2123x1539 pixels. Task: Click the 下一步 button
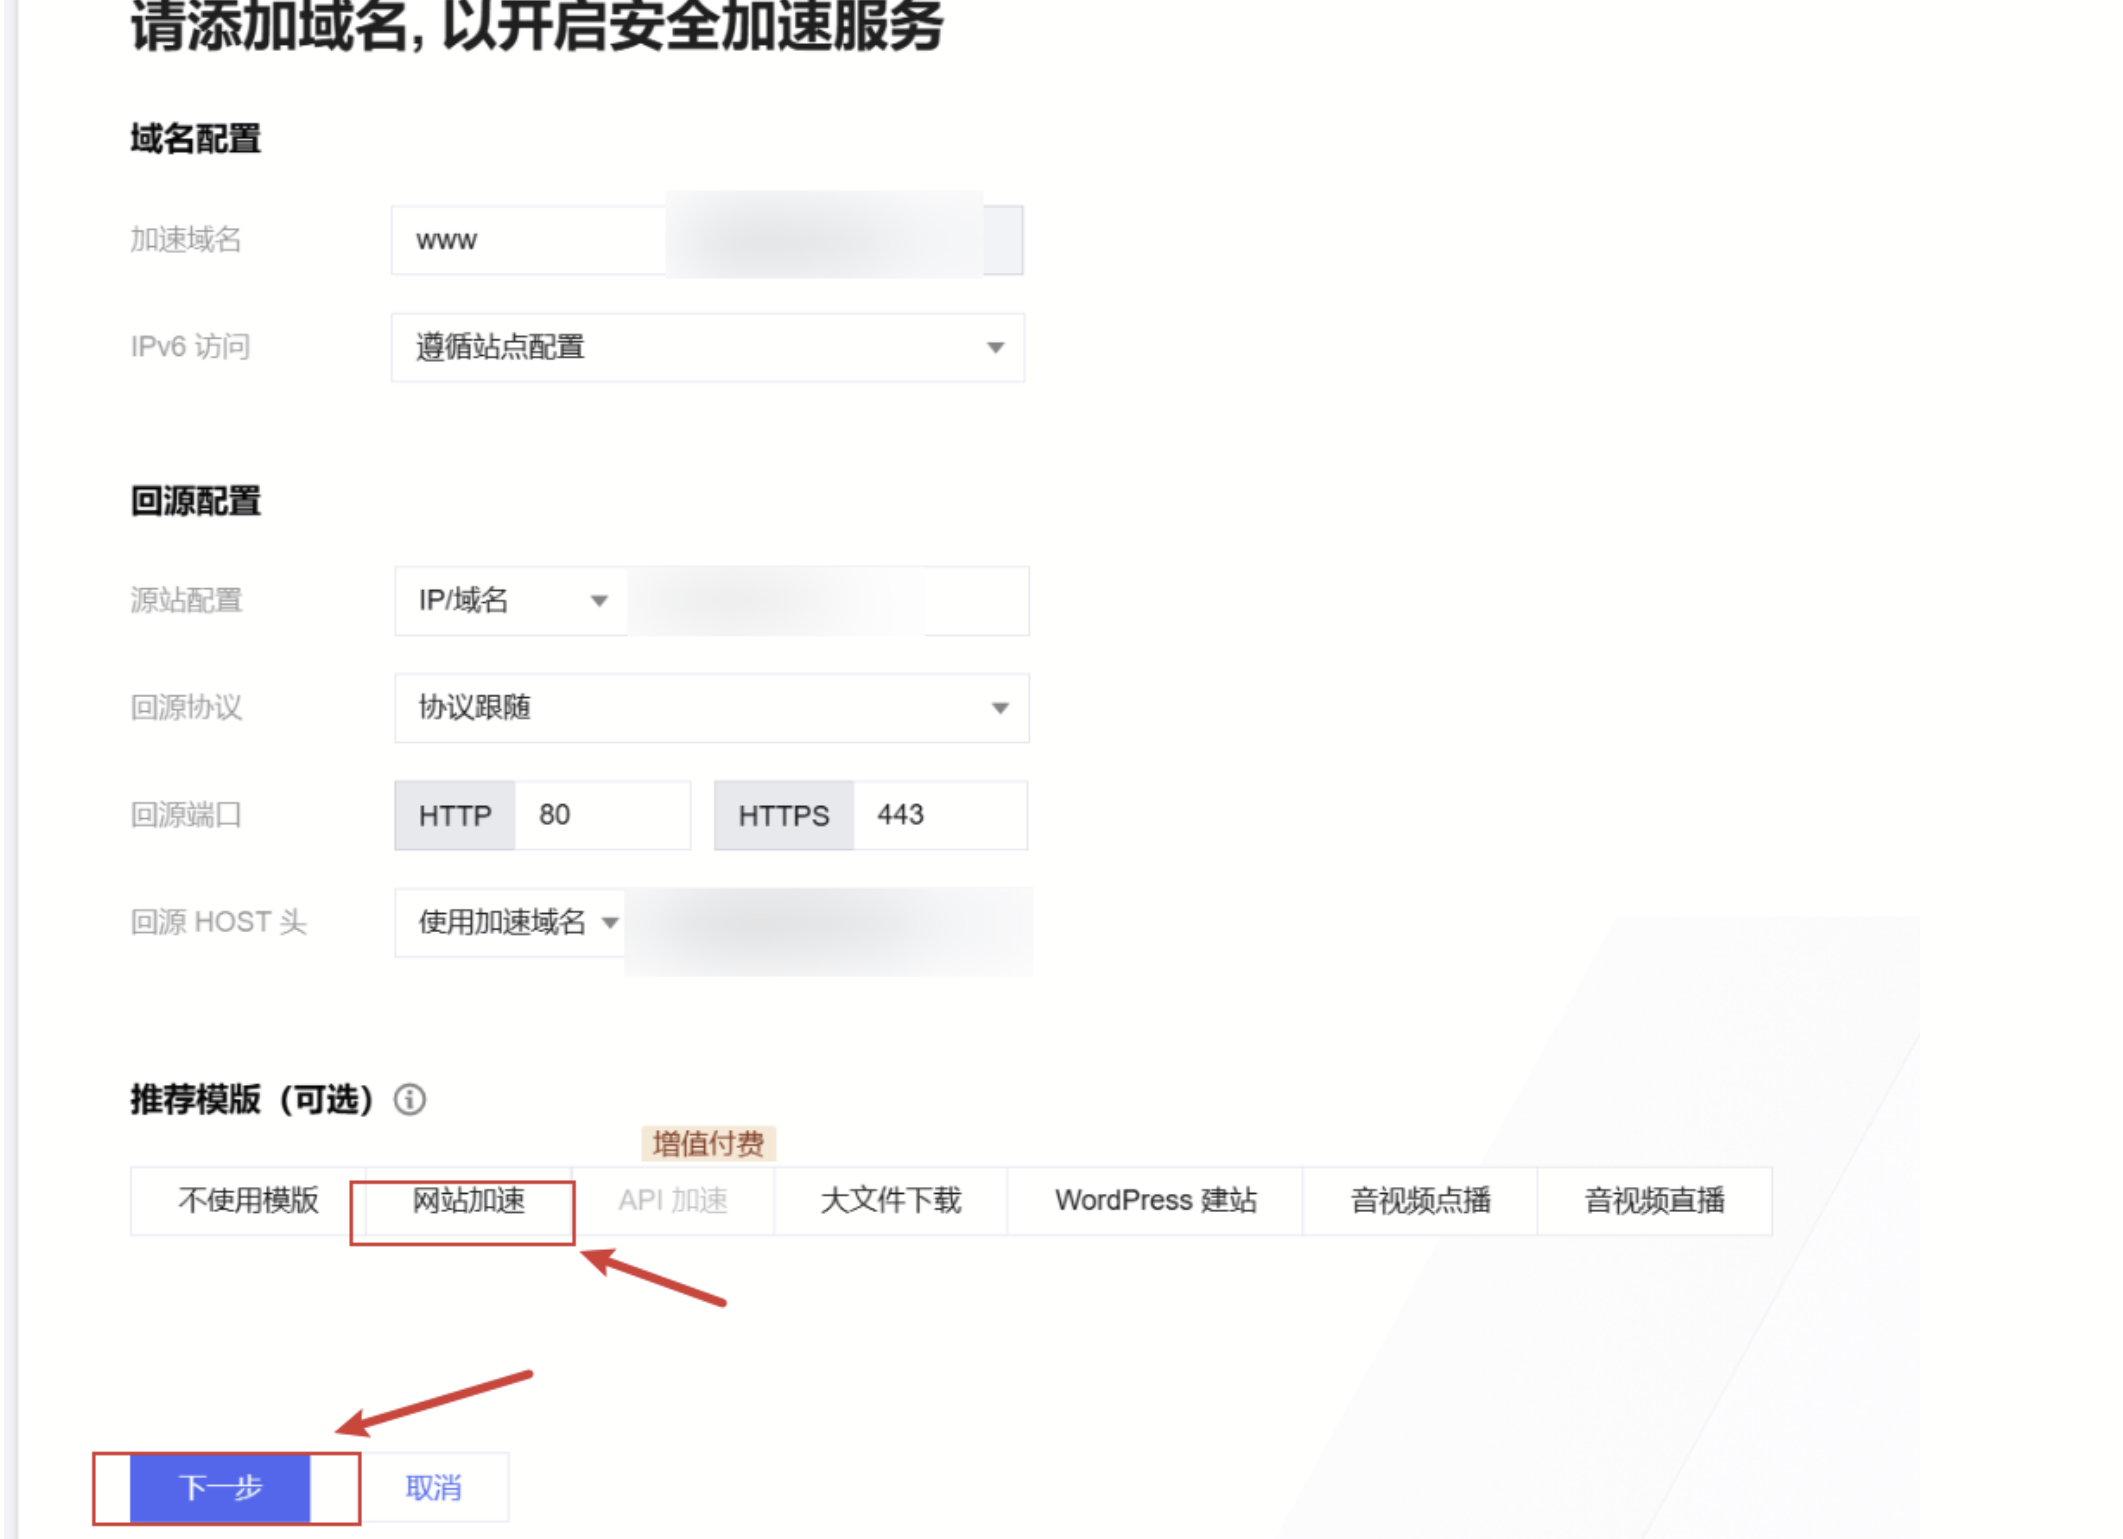(x=220, y=1487)
